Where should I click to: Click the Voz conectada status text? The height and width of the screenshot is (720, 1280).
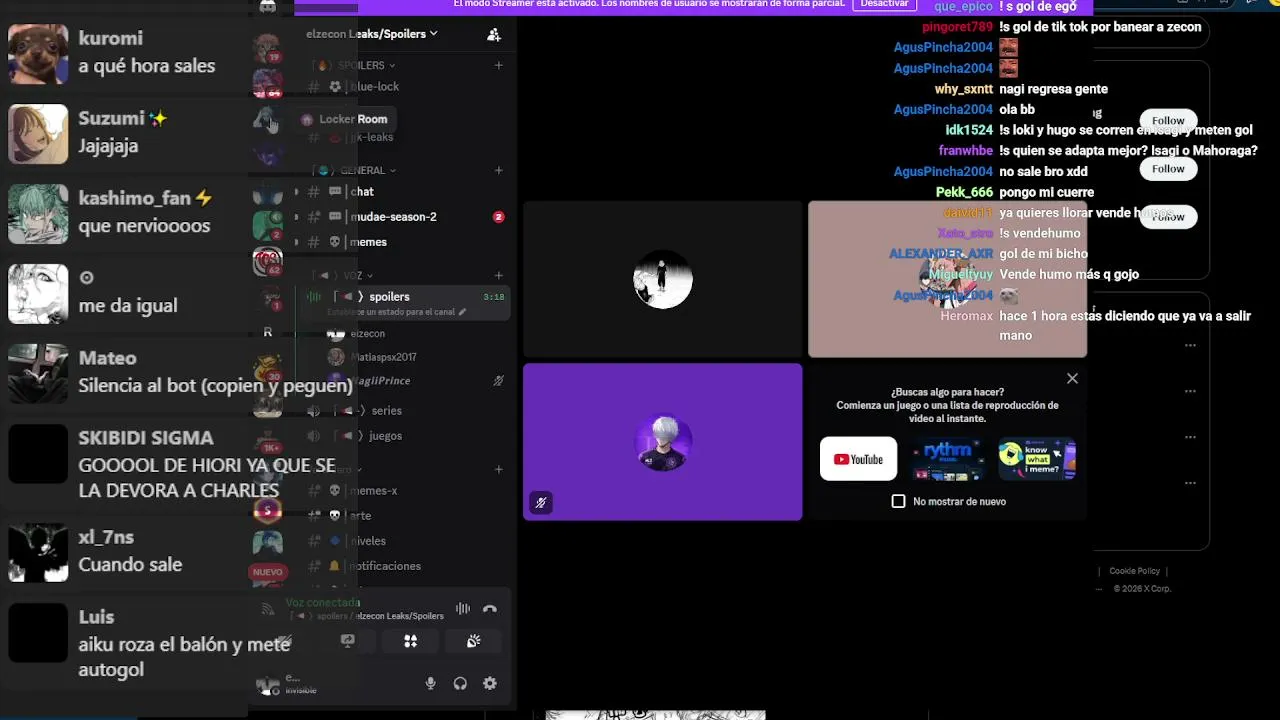click(322, 603)
